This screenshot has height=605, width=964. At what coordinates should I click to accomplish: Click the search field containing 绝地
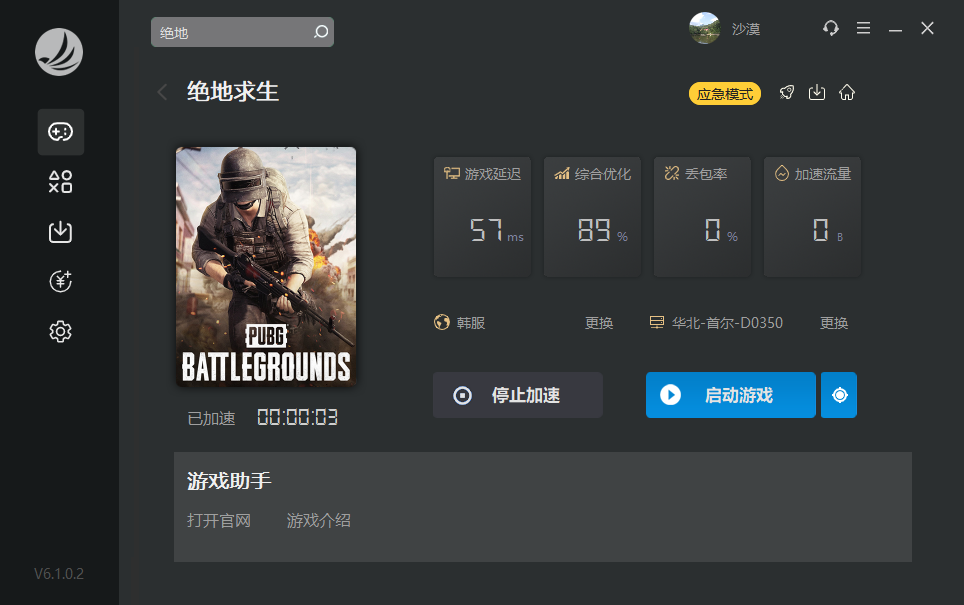point(242,32)
